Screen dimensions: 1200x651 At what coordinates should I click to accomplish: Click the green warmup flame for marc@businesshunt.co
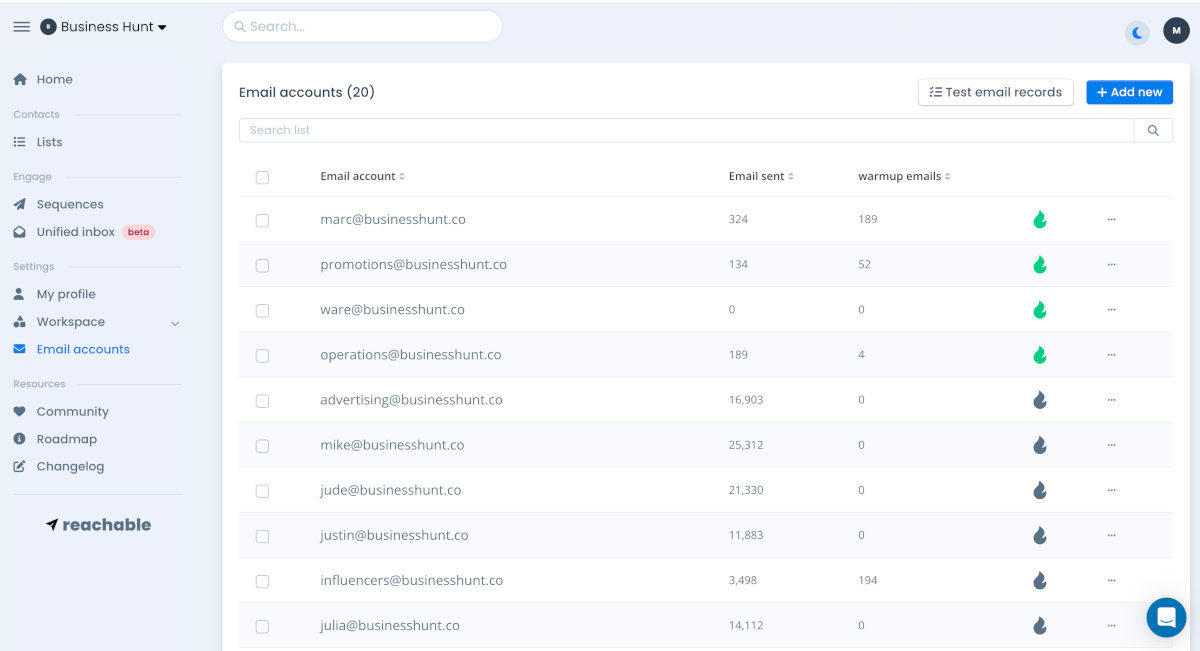(x=1040, y=219)
